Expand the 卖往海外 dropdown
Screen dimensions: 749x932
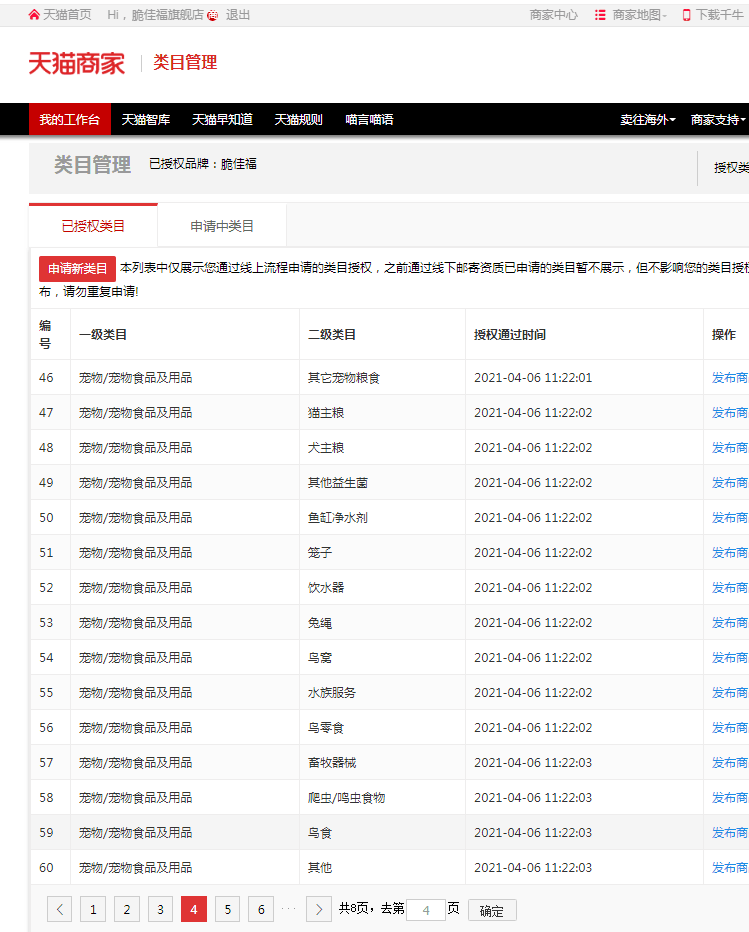(x=648, y=119)
